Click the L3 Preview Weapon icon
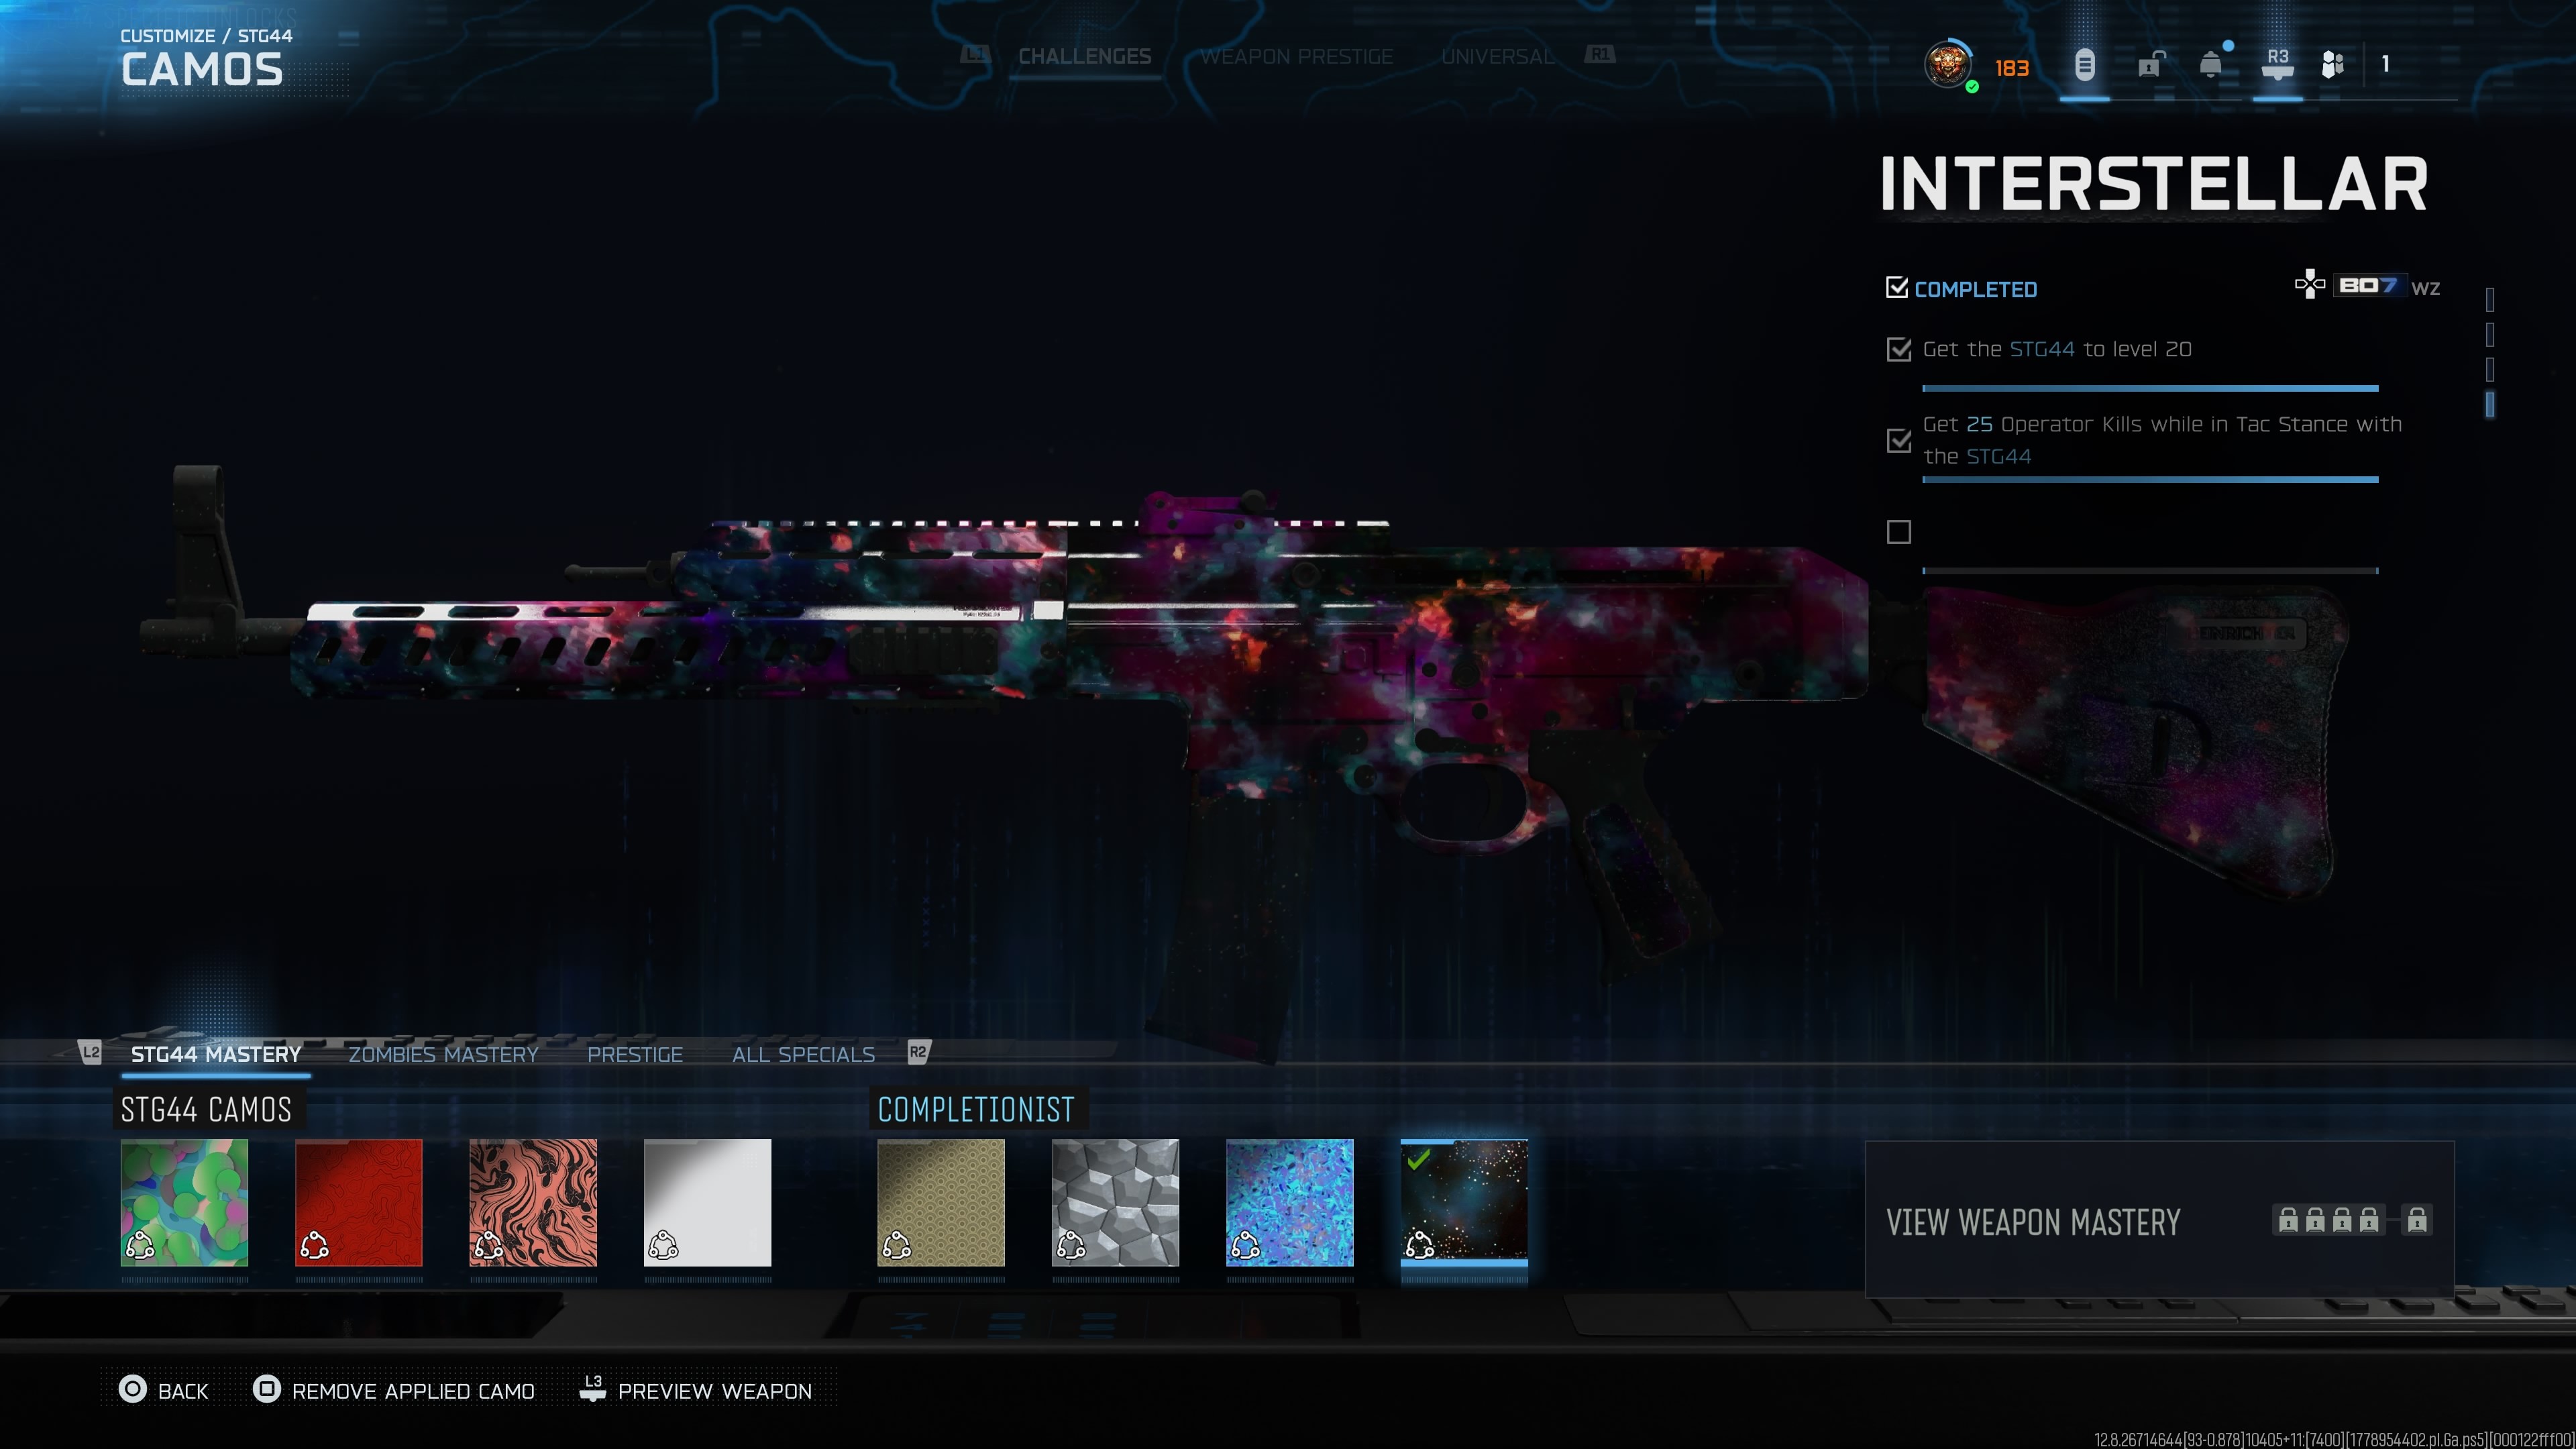 [593, 1389]
